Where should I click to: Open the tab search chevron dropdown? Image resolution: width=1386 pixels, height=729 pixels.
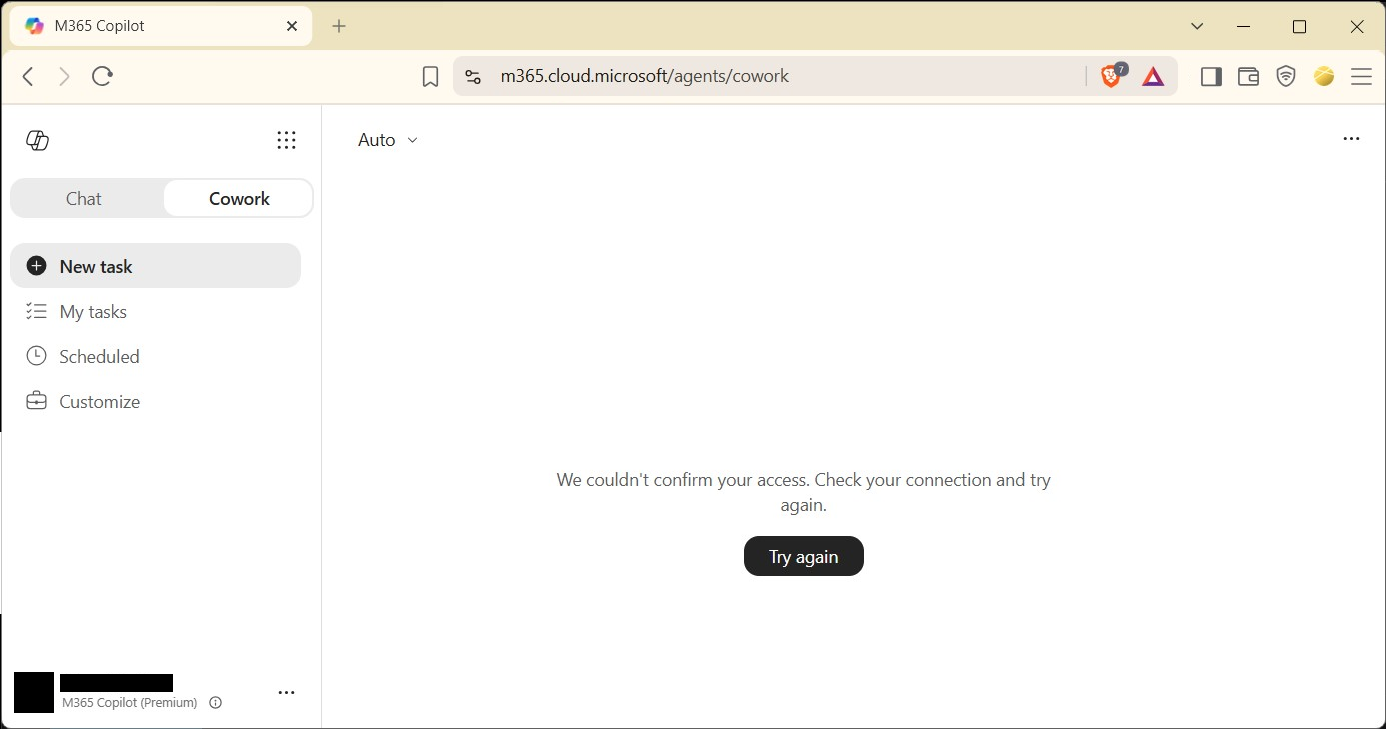coord(1197,26)
